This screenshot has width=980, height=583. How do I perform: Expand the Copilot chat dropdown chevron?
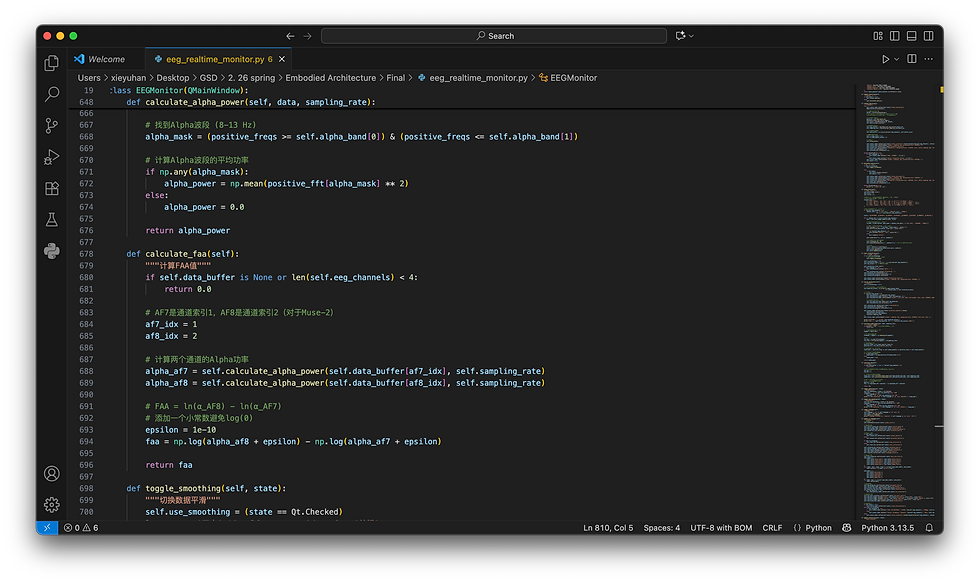pos(691,36)
